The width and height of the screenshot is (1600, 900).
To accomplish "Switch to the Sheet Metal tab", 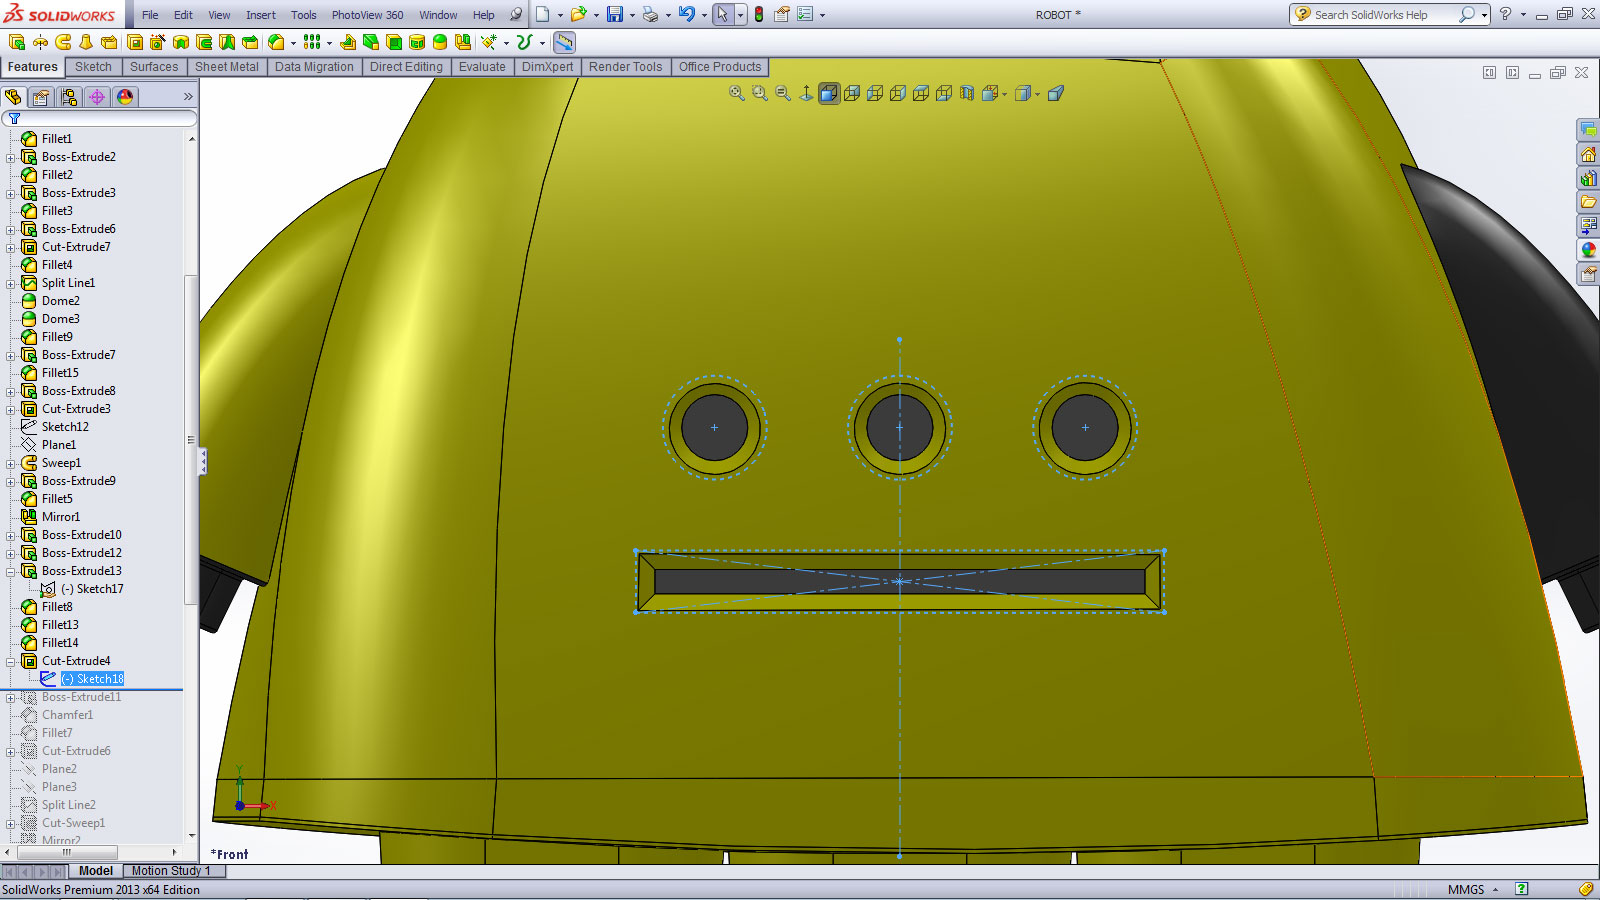I will pyautogui.click(x=226, y=67).
